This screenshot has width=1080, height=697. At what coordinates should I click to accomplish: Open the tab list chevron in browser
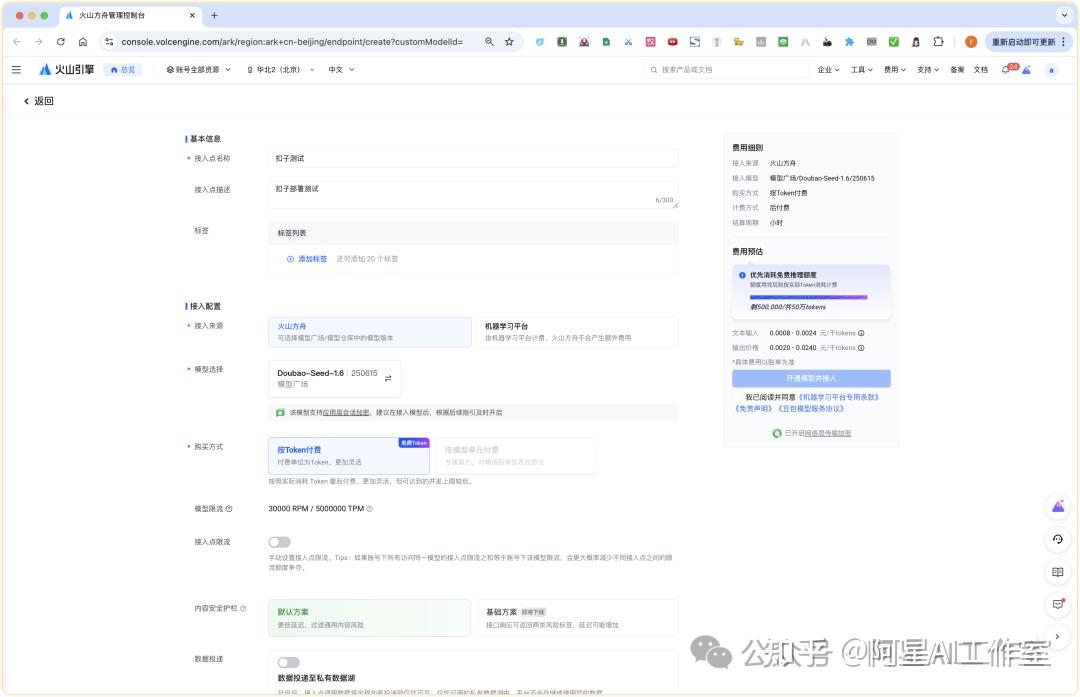tap(1063, 15)
